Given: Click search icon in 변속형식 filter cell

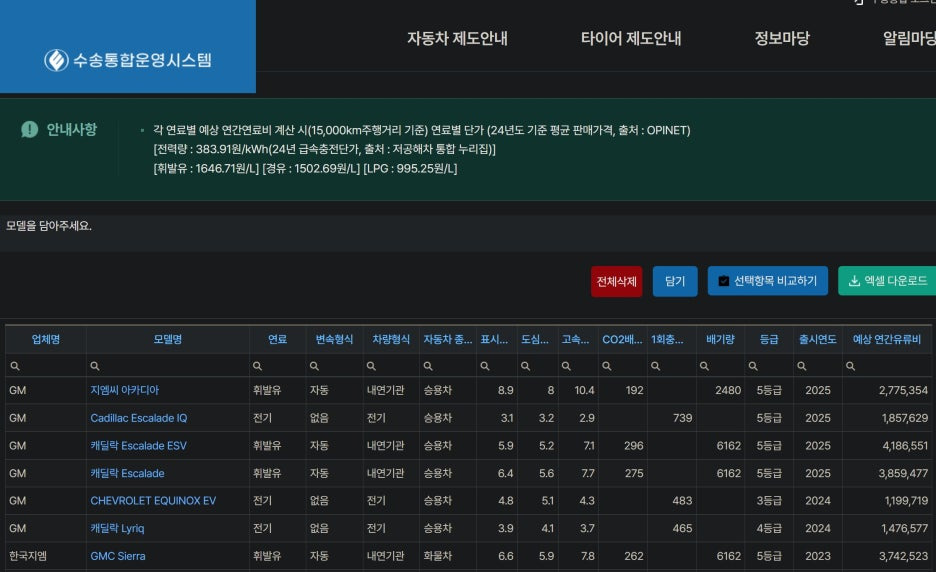Looking at the screenshot, I should (x=314, y=366).
